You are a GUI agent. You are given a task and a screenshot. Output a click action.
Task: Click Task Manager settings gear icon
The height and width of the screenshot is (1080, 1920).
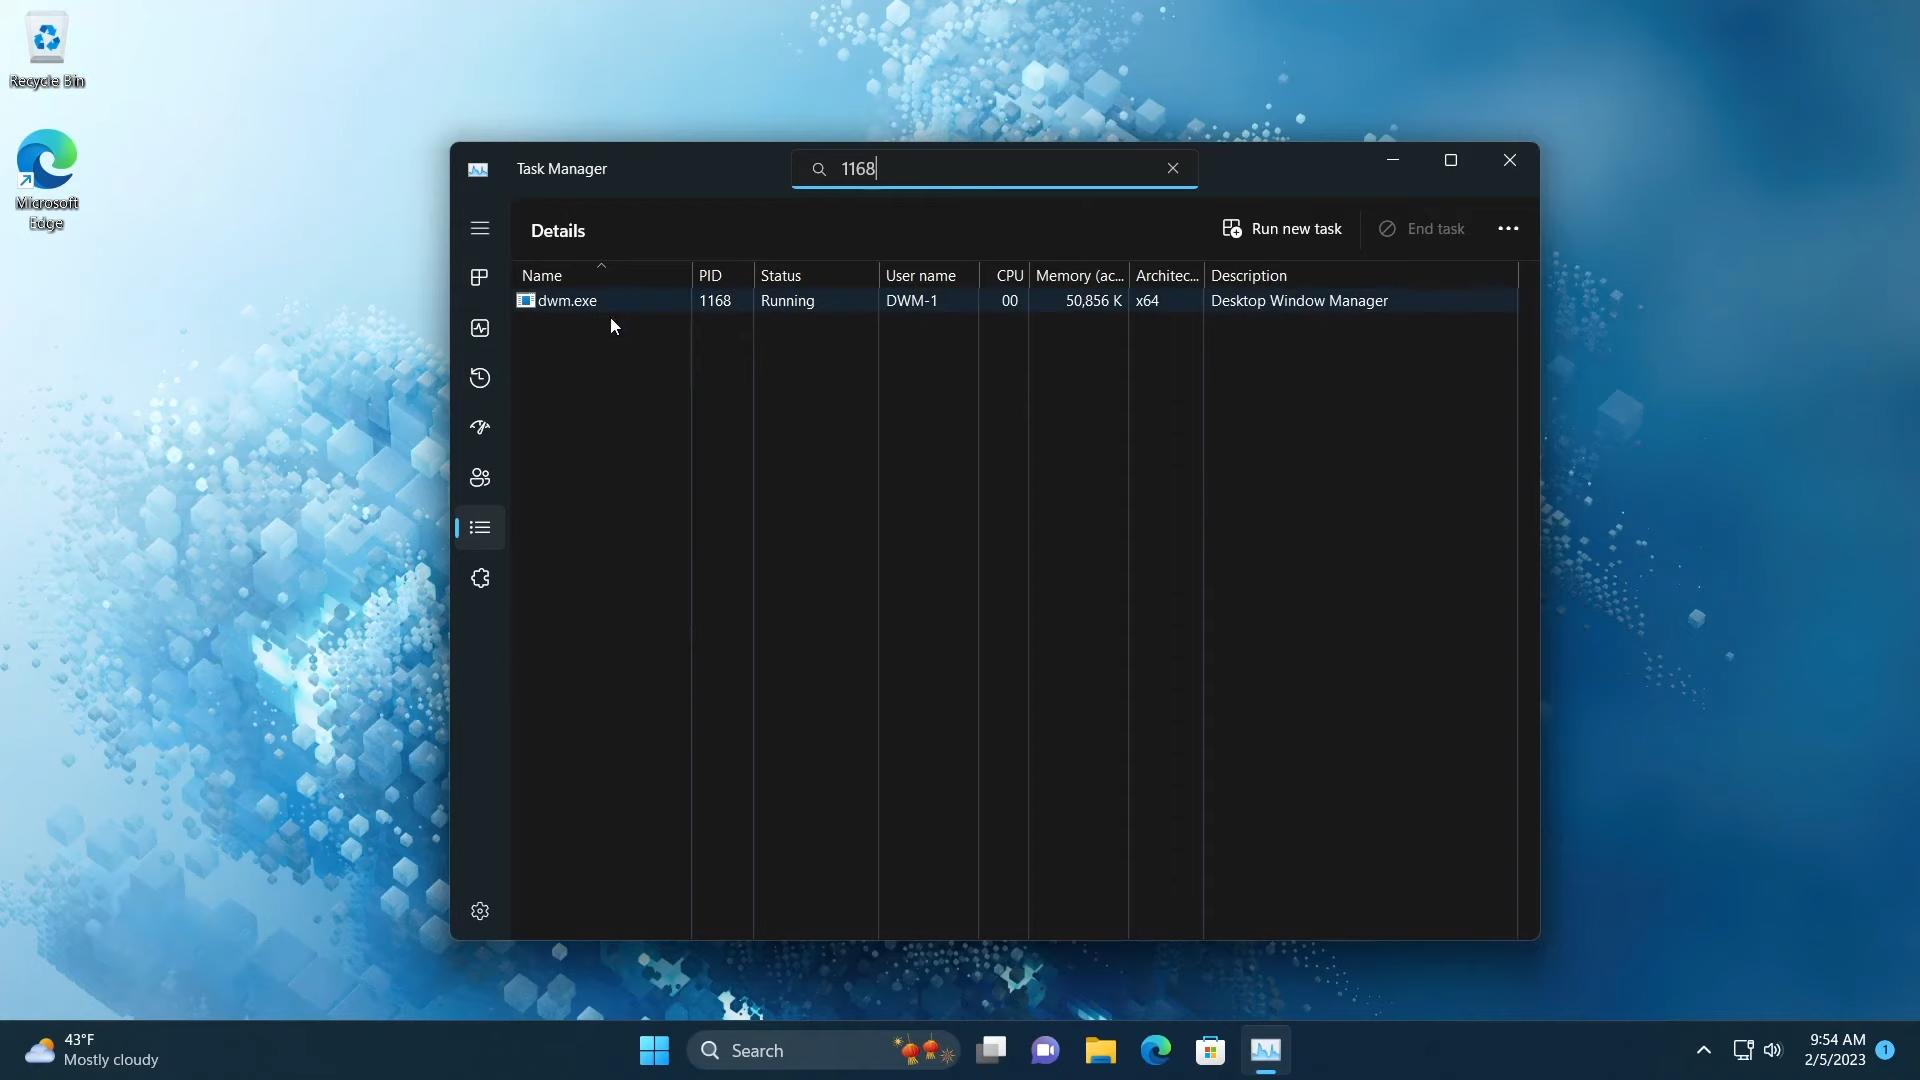pos(480,910)
